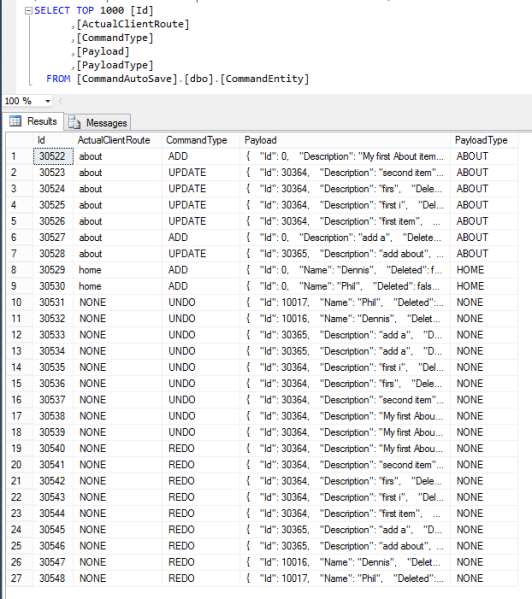Collapse the SELECT query outline region
The width and height of the screenshot is (532, 599).
point(28,11)
